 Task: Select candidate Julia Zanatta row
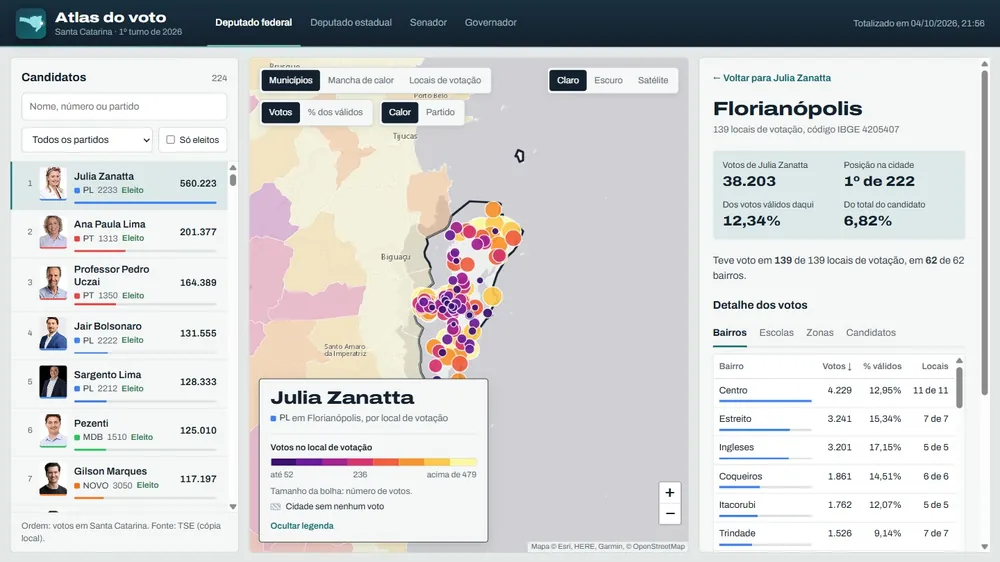coord(120,186)
